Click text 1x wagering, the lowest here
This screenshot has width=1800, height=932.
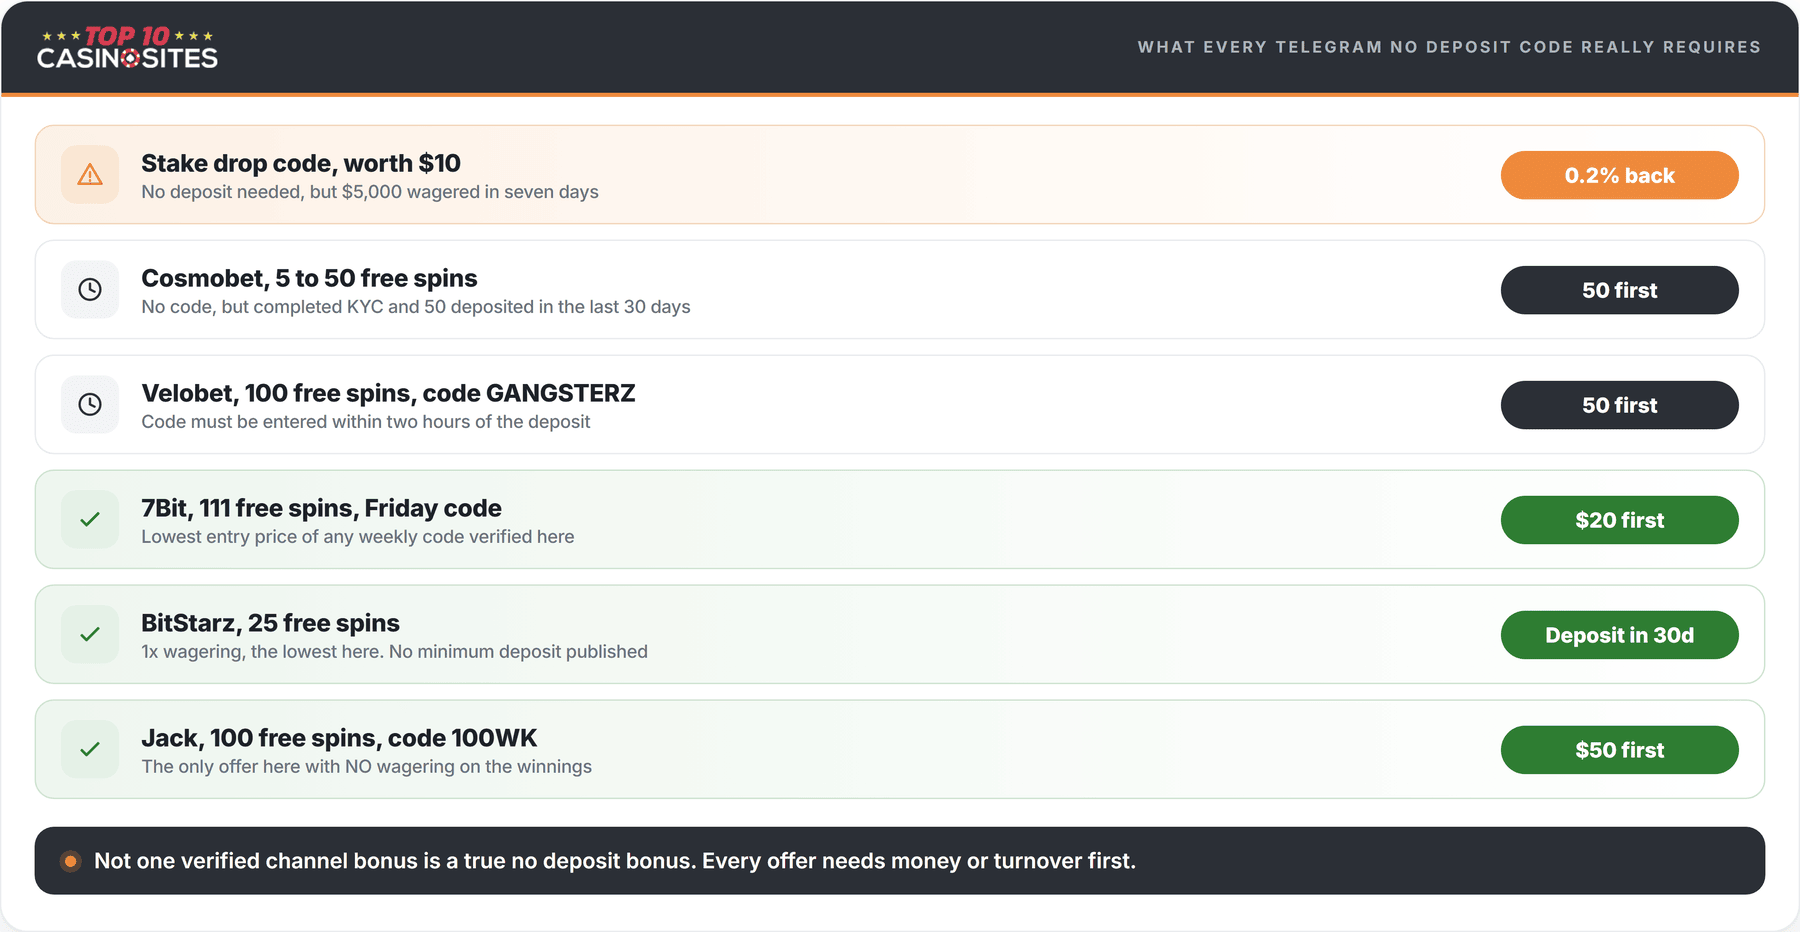[394, 652]
